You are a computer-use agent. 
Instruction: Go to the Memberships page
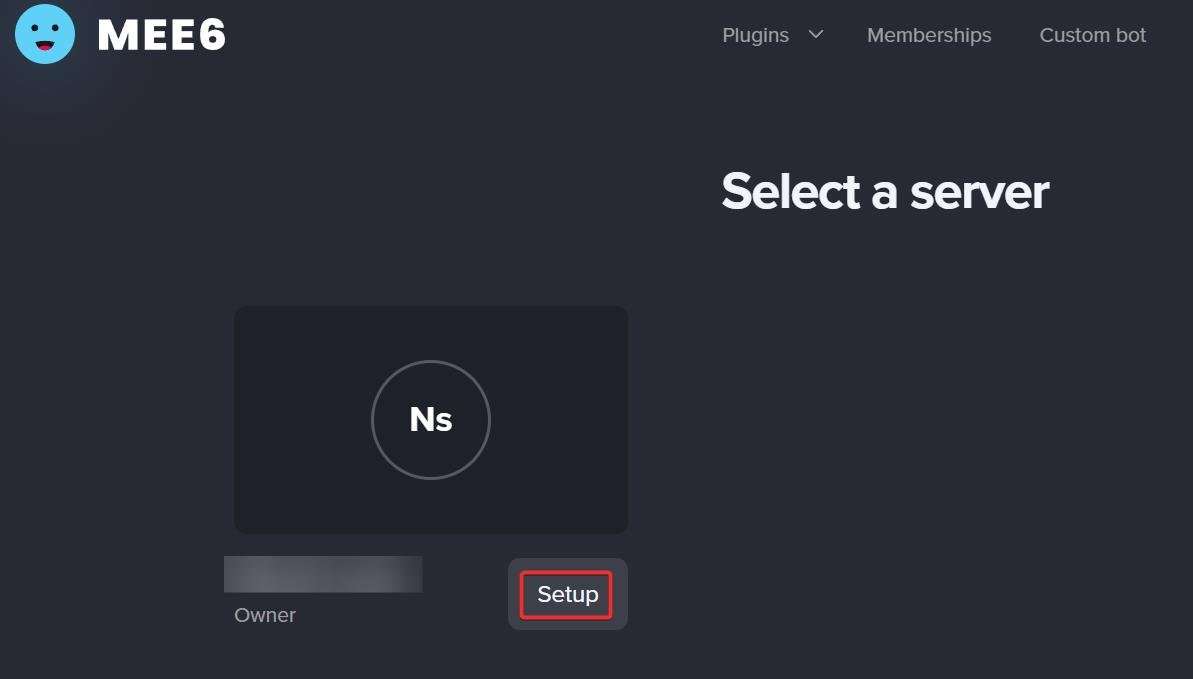click(x=929, y=35)
